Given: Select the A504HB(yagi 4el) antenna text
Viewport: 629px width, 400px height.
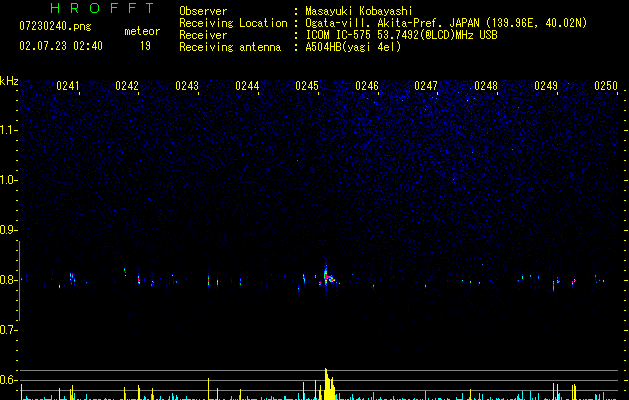Looking at the screenshot, I should tap(353, 47).
